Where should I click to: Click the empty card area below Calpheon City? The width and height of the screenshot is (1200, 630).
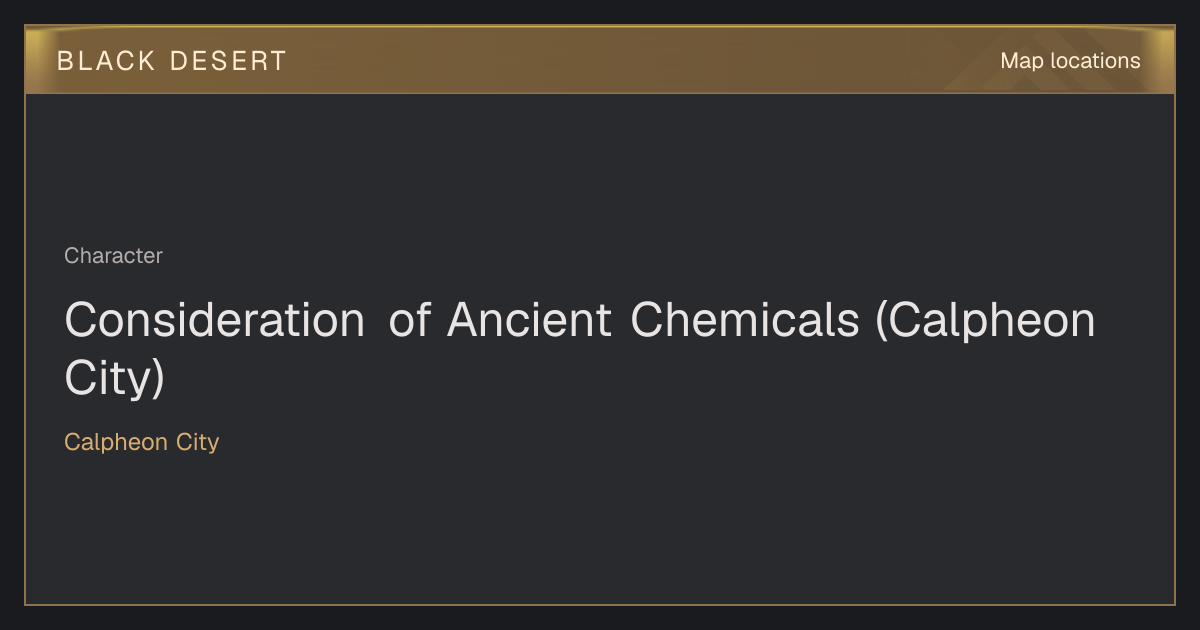pyautogui.click(x=600, y=530)
